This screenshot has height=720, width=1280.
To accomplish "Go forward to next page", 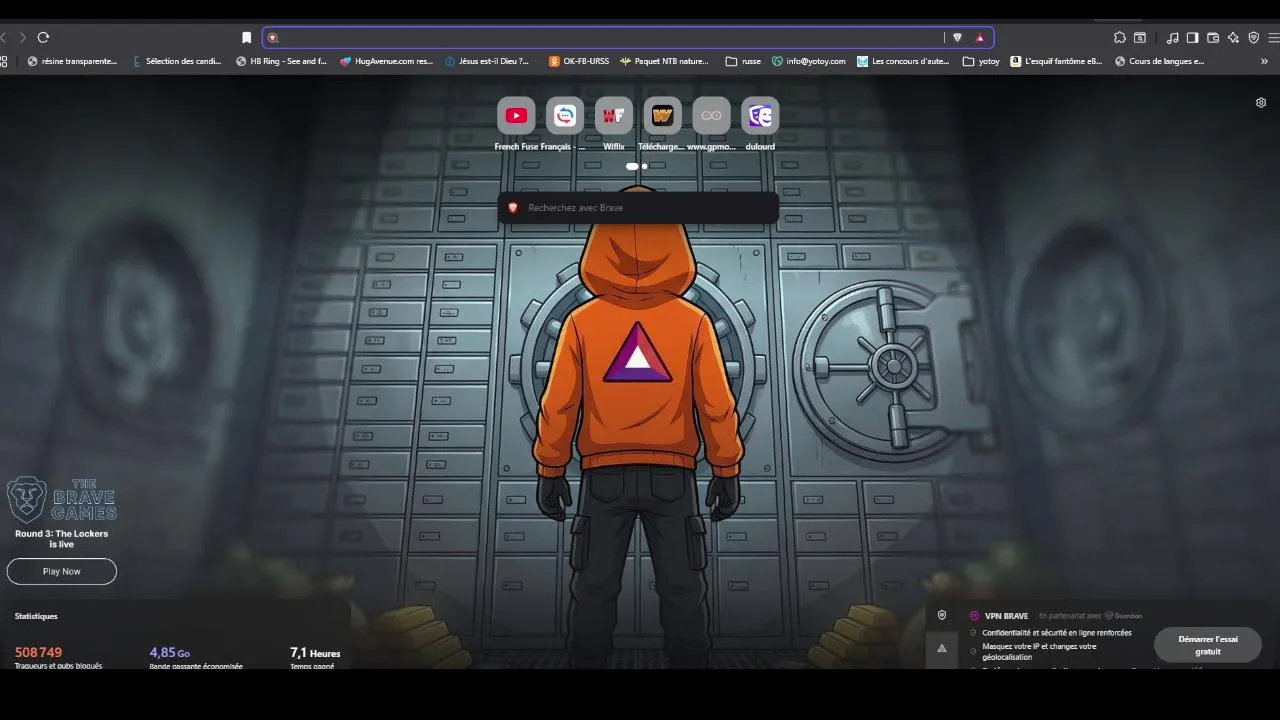I will (22, 37).
